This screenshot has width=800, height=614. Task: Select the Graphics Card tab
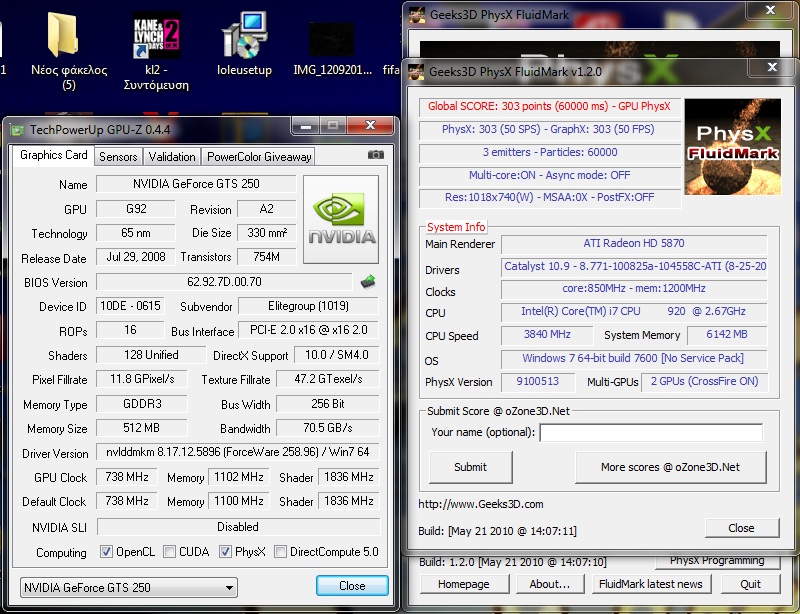pyautogui.click(x=54, y=155)
